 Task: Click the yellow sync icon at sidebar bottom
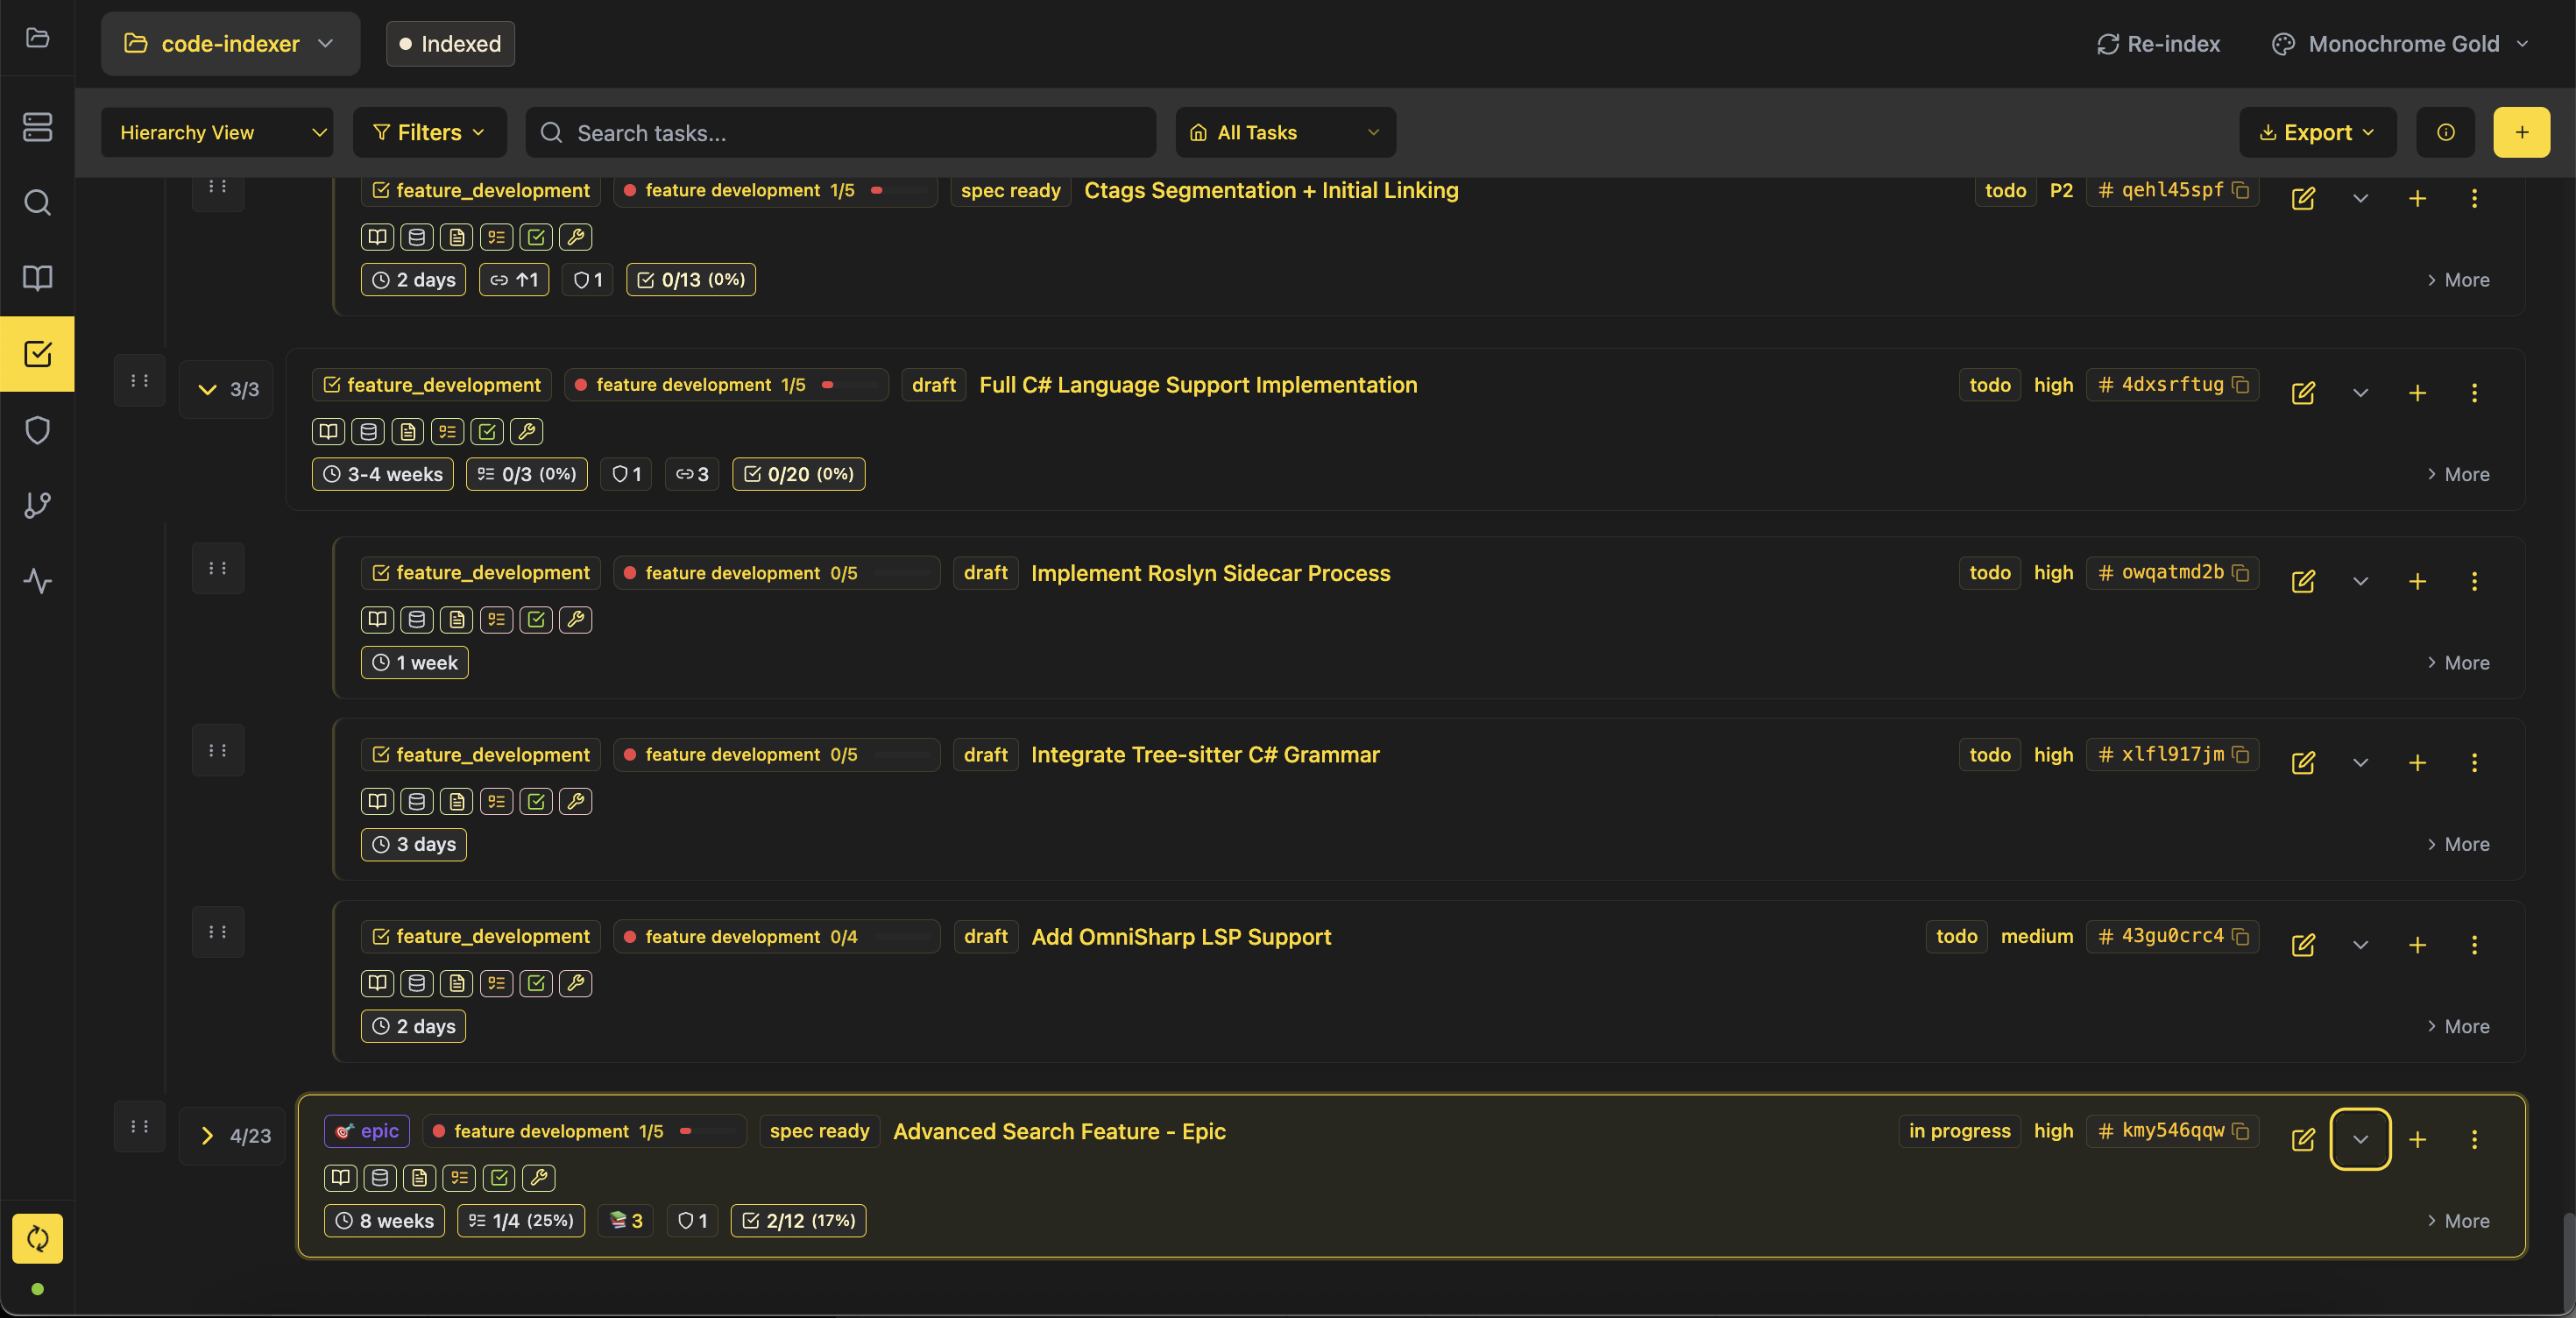pyautogui.click(x=37, y=1238)
